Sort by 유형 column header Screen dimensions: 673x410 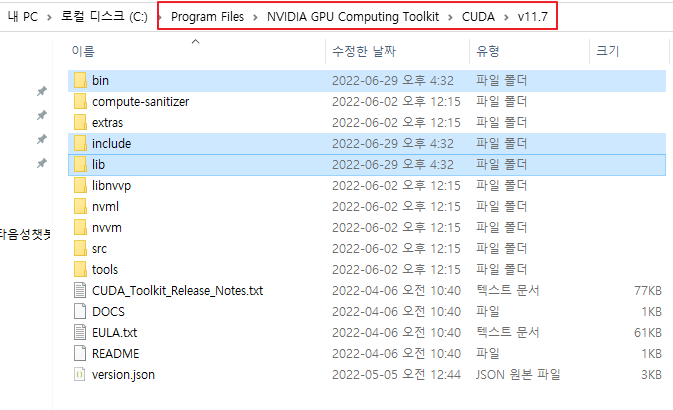(x=488, y=52)
